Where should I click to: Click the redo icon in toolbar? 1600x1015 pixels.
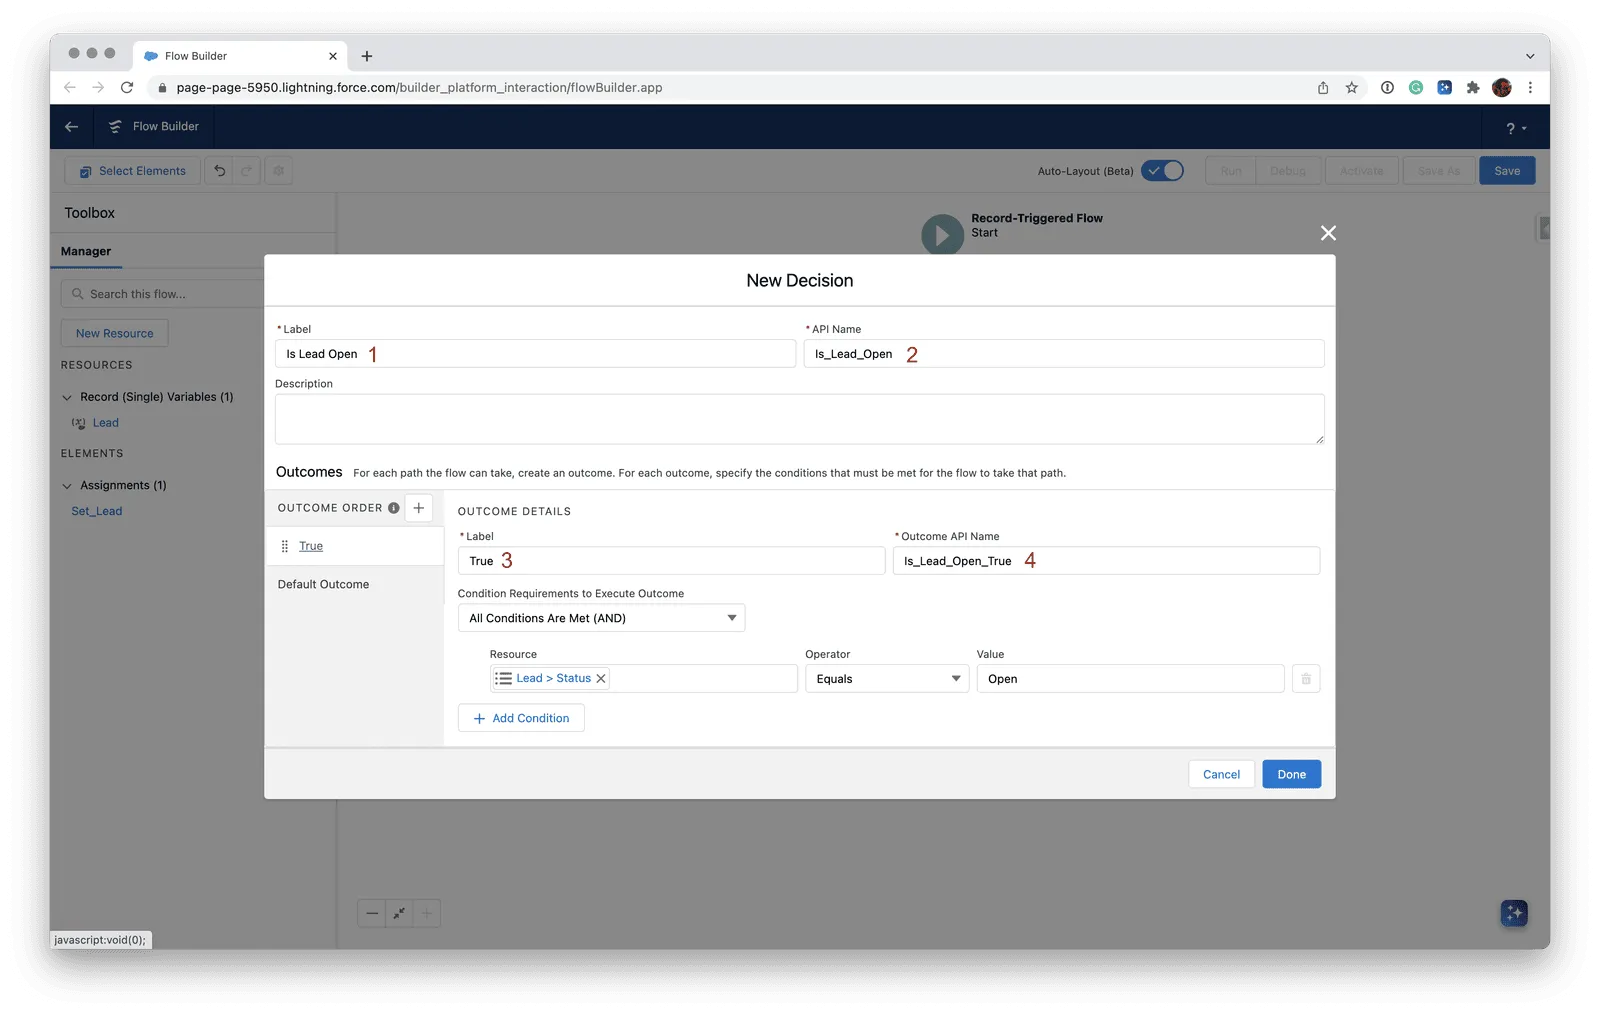tap(246, 171)
